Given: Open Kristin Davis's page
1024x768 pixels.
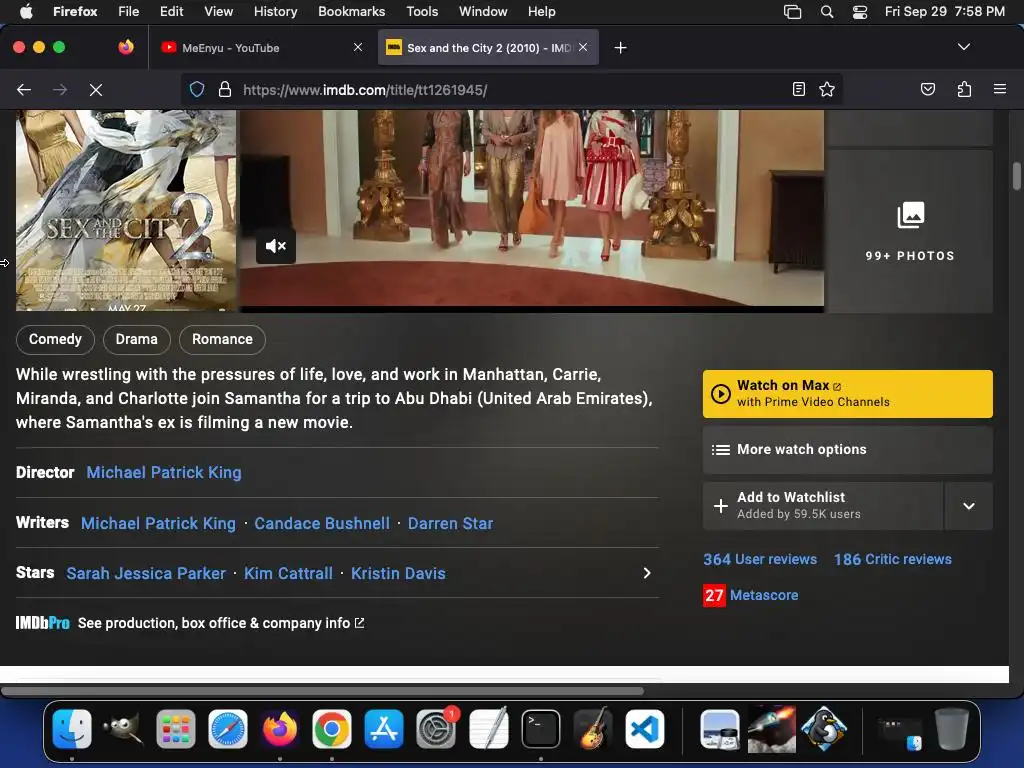Looking at the screenshot, I should pos(398,573).
